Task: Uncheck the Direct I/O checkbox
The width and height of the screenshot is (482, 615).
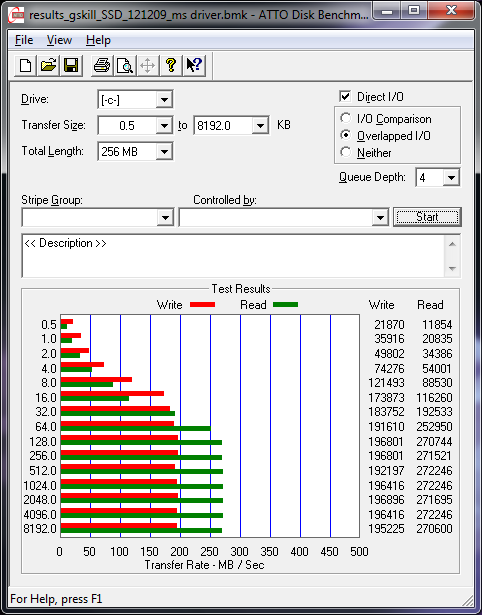Action: coord(345,96)
